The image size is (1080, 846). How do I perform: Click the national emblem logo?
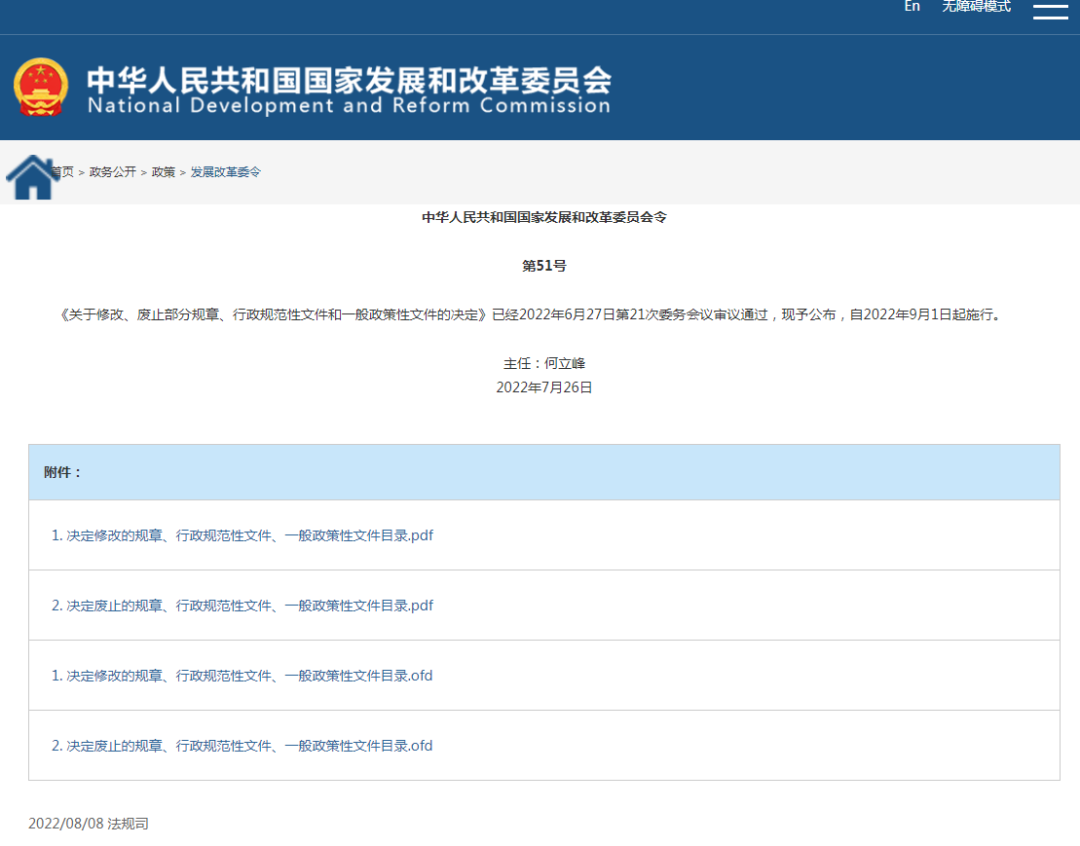tap(41, 88)
